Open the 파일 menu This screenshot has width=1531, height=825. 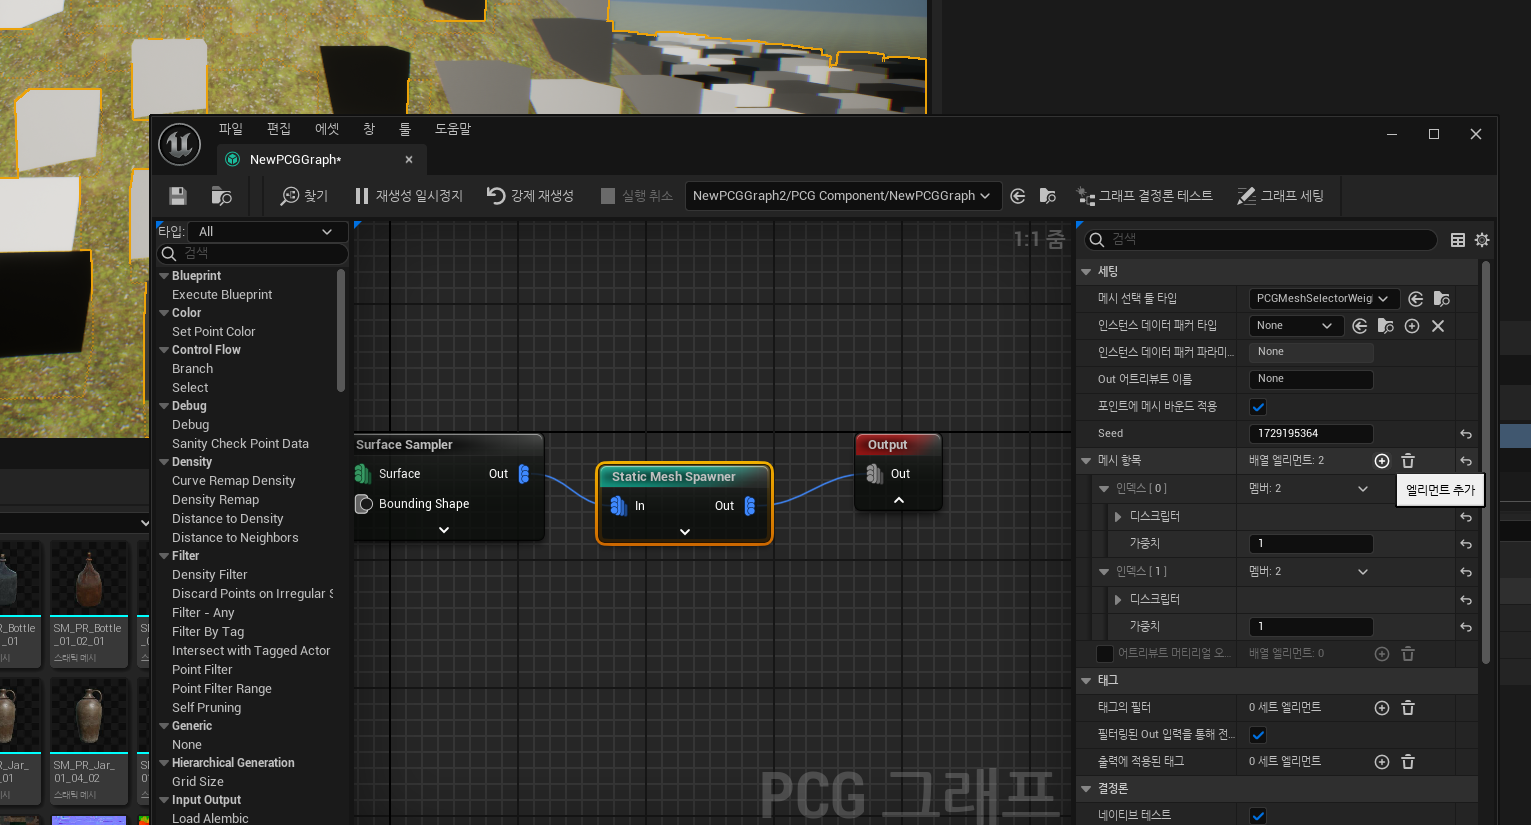click(x=231, y=129)
